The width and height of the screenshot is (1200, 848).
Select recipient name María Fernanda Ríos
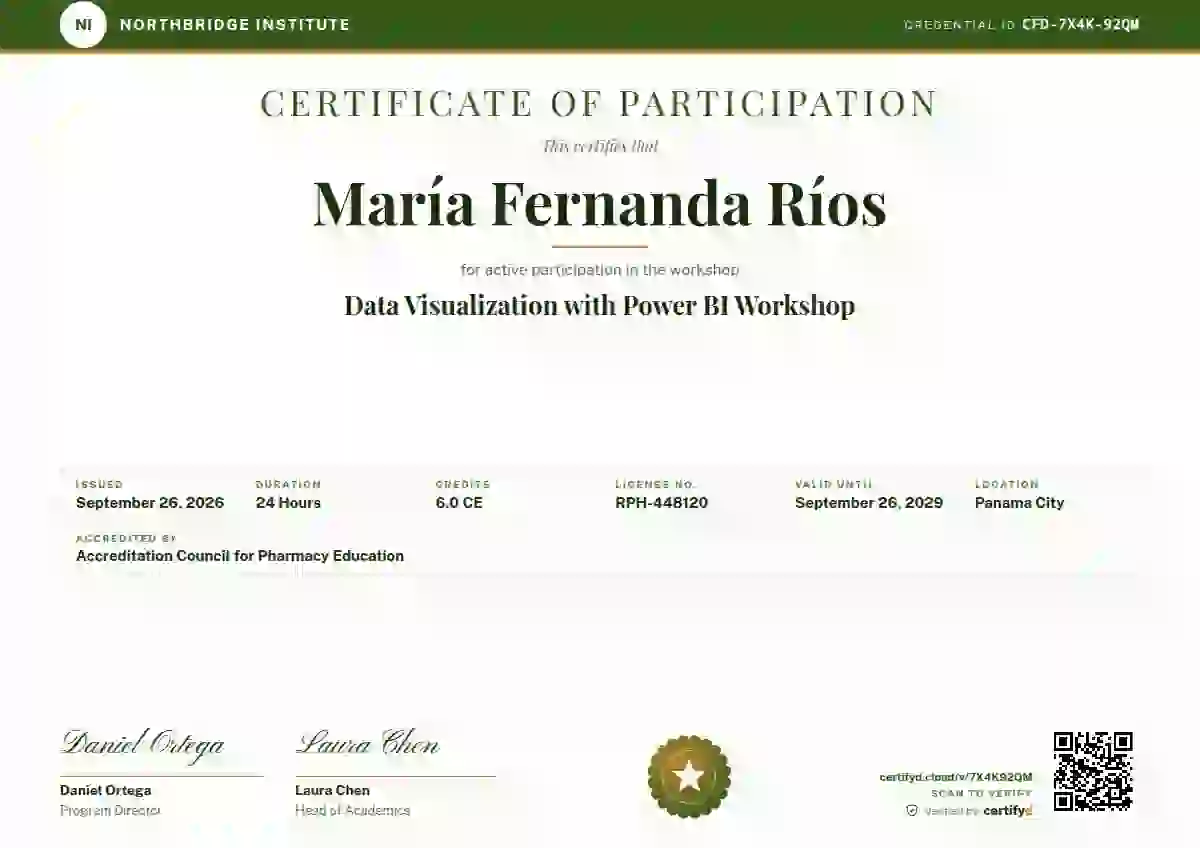point(600,203)
